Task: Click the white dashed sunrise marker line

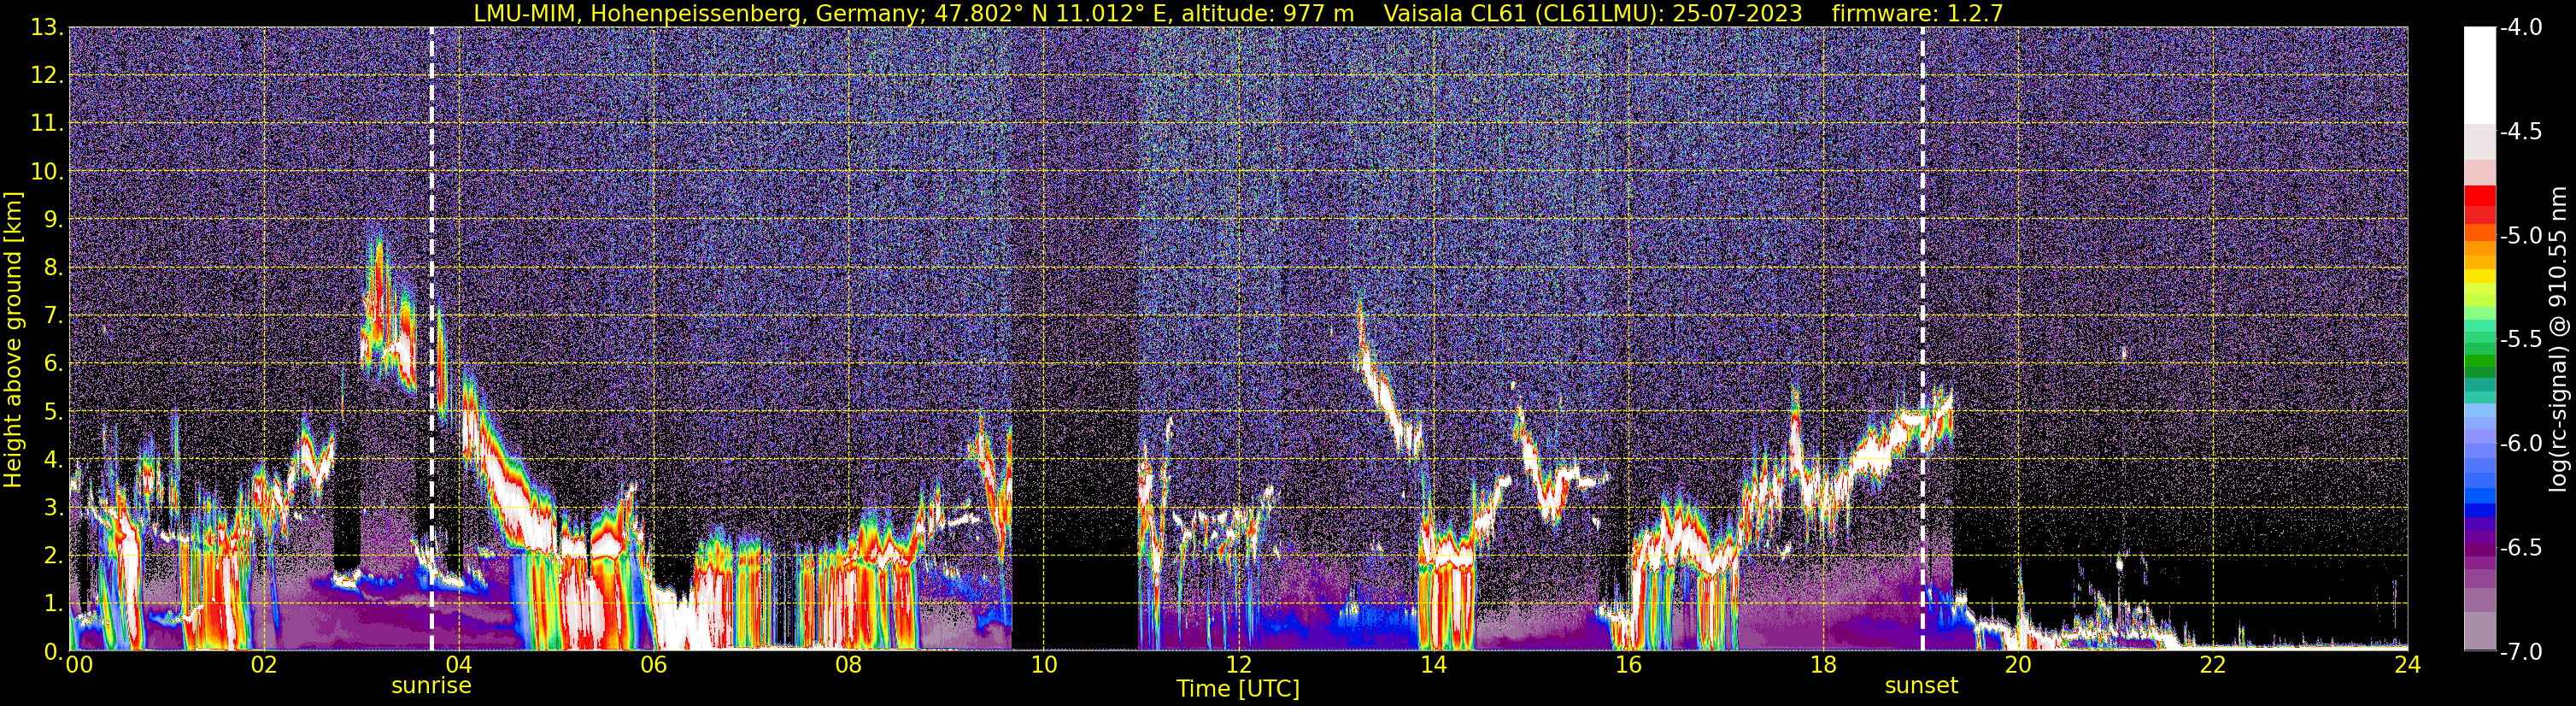Action: click(x=432, y=339)
